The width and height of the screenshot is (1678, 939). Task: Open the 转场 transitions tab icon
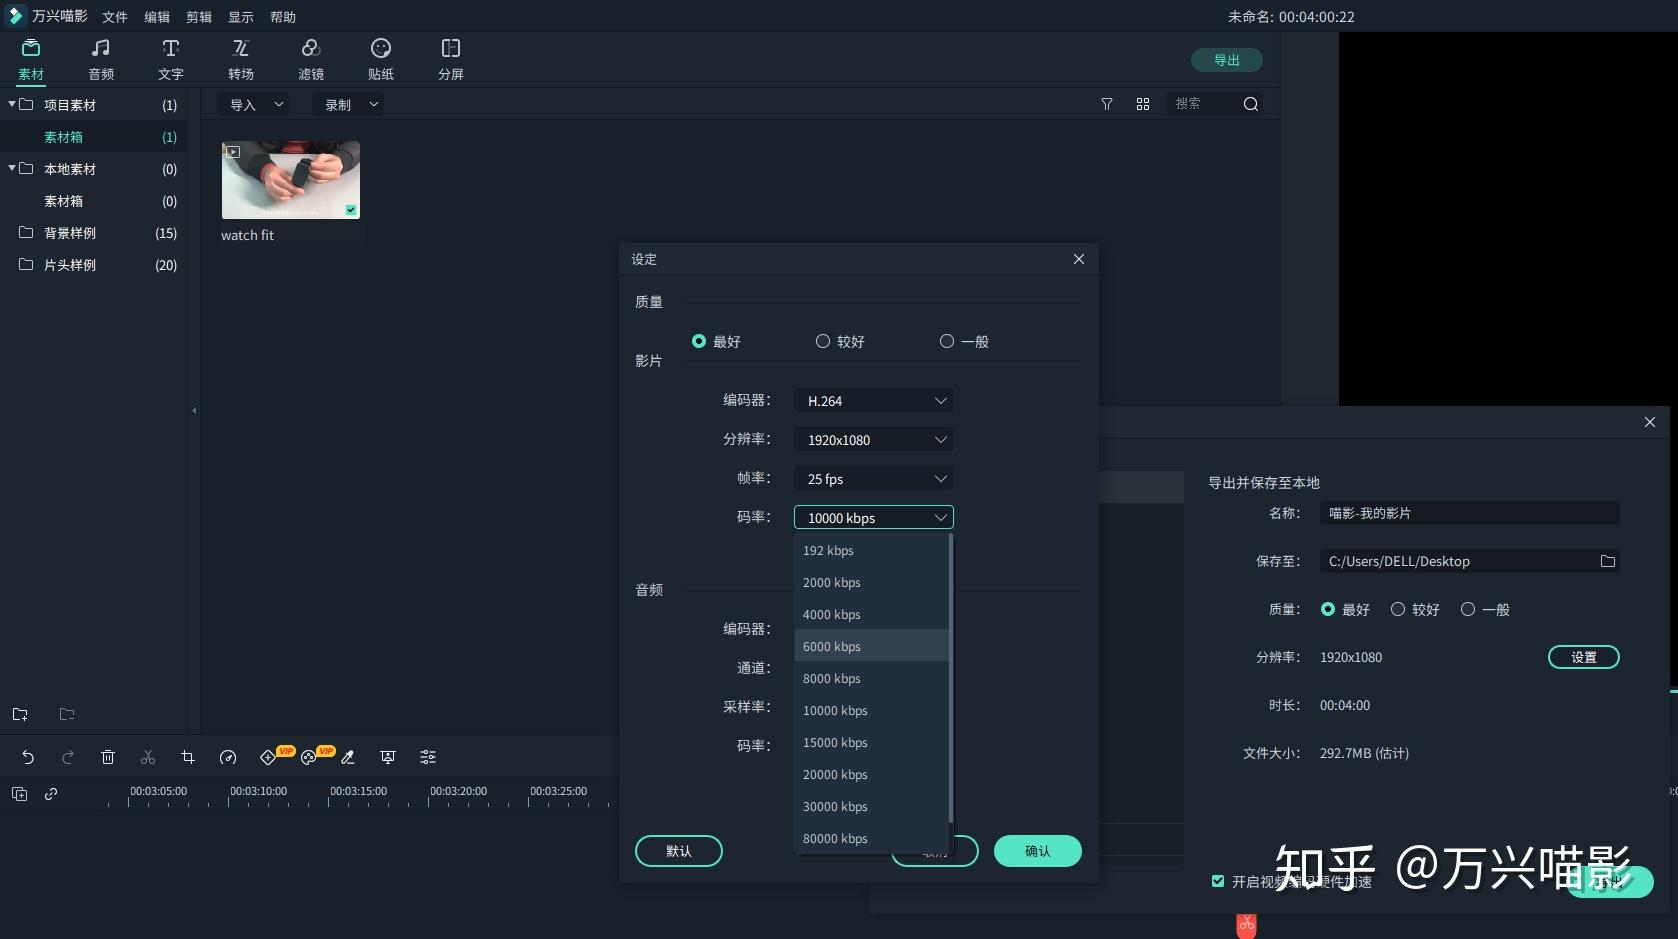(x=241, y=49)
